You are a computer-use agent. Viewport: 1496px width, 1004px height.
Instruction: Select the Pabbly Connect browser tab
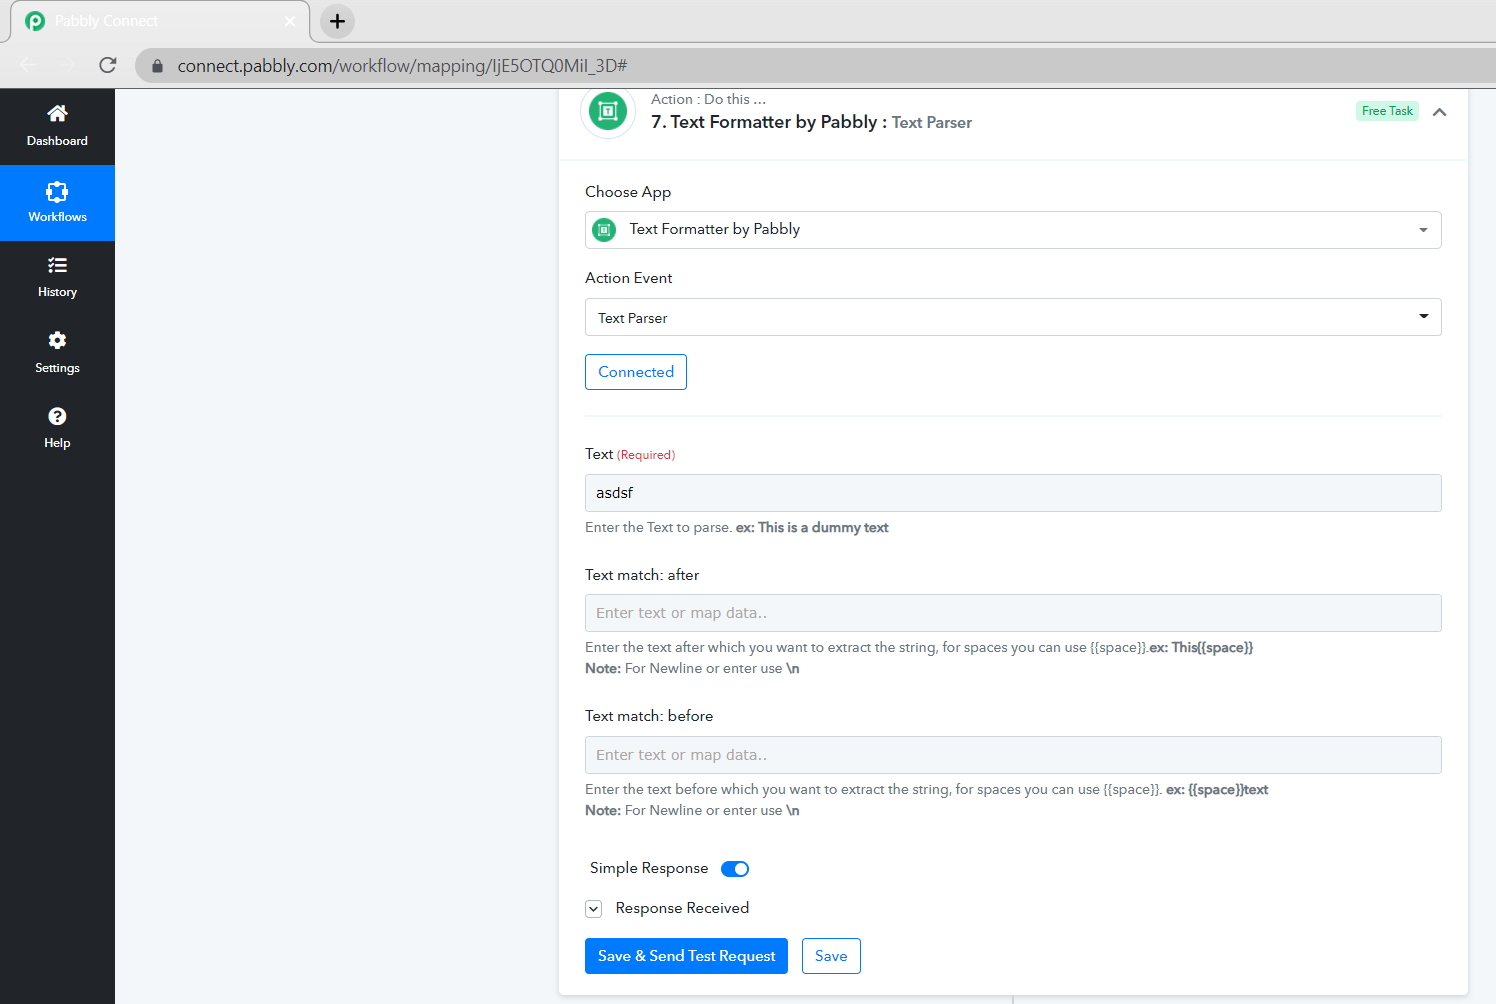(x=160, y=21)
